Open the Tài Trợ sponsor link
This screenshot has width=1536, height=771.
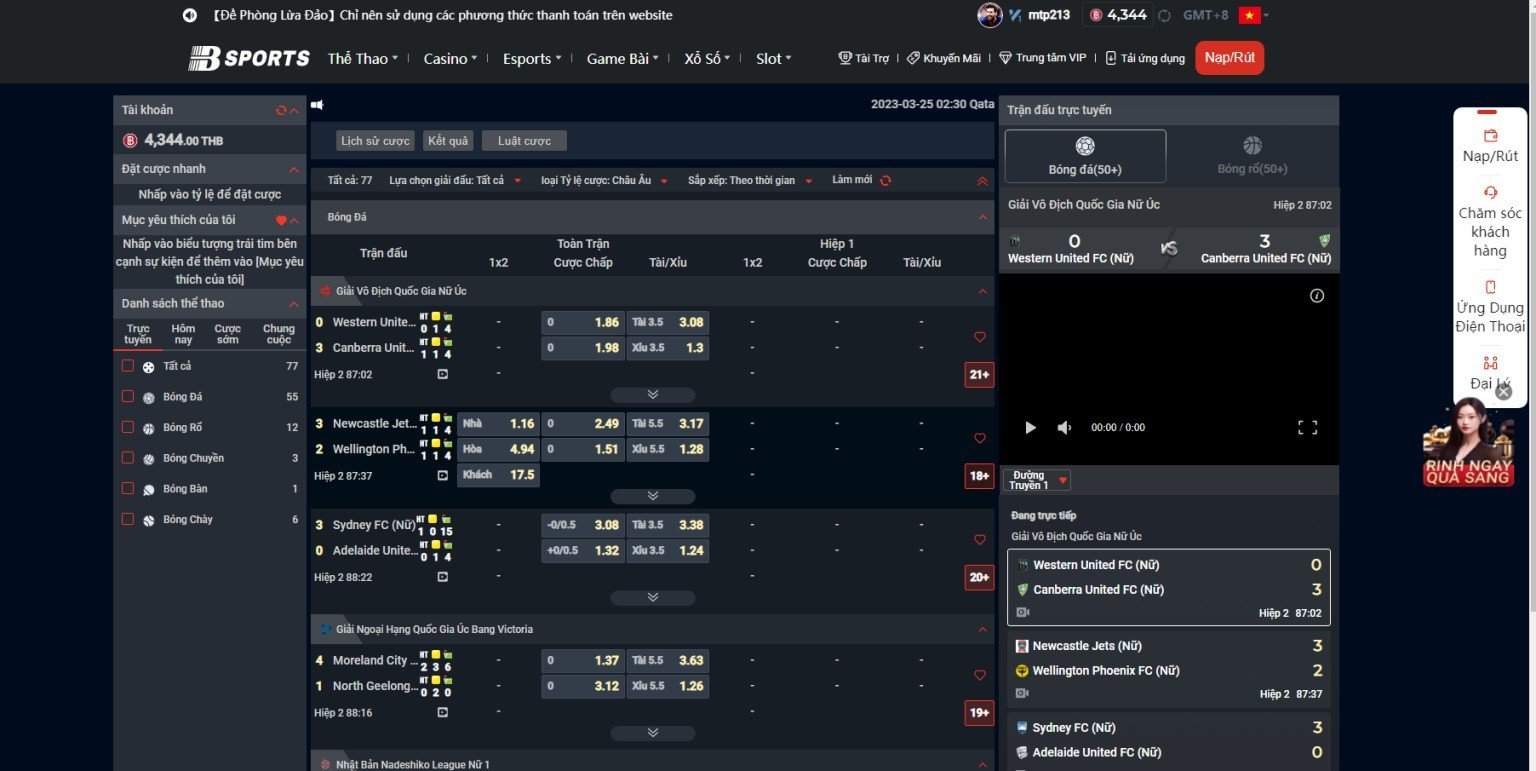863,58
